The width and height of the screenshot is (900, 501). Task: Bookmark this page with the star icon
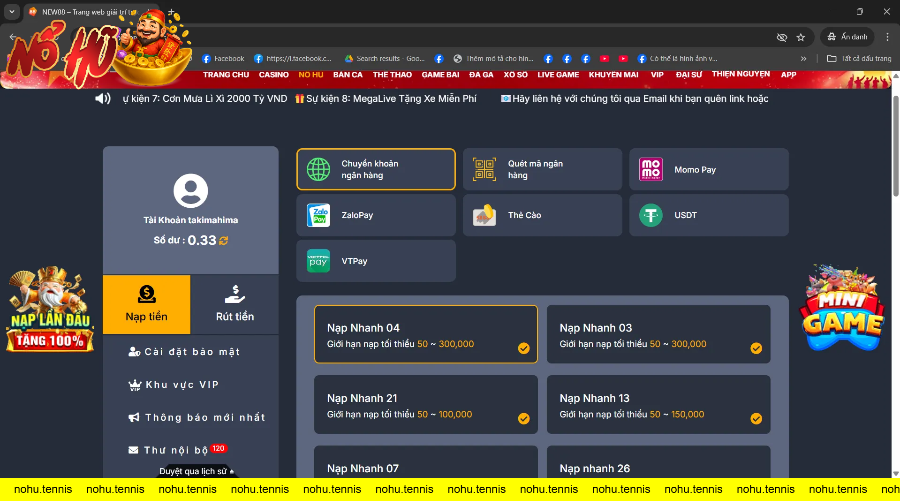800,37
